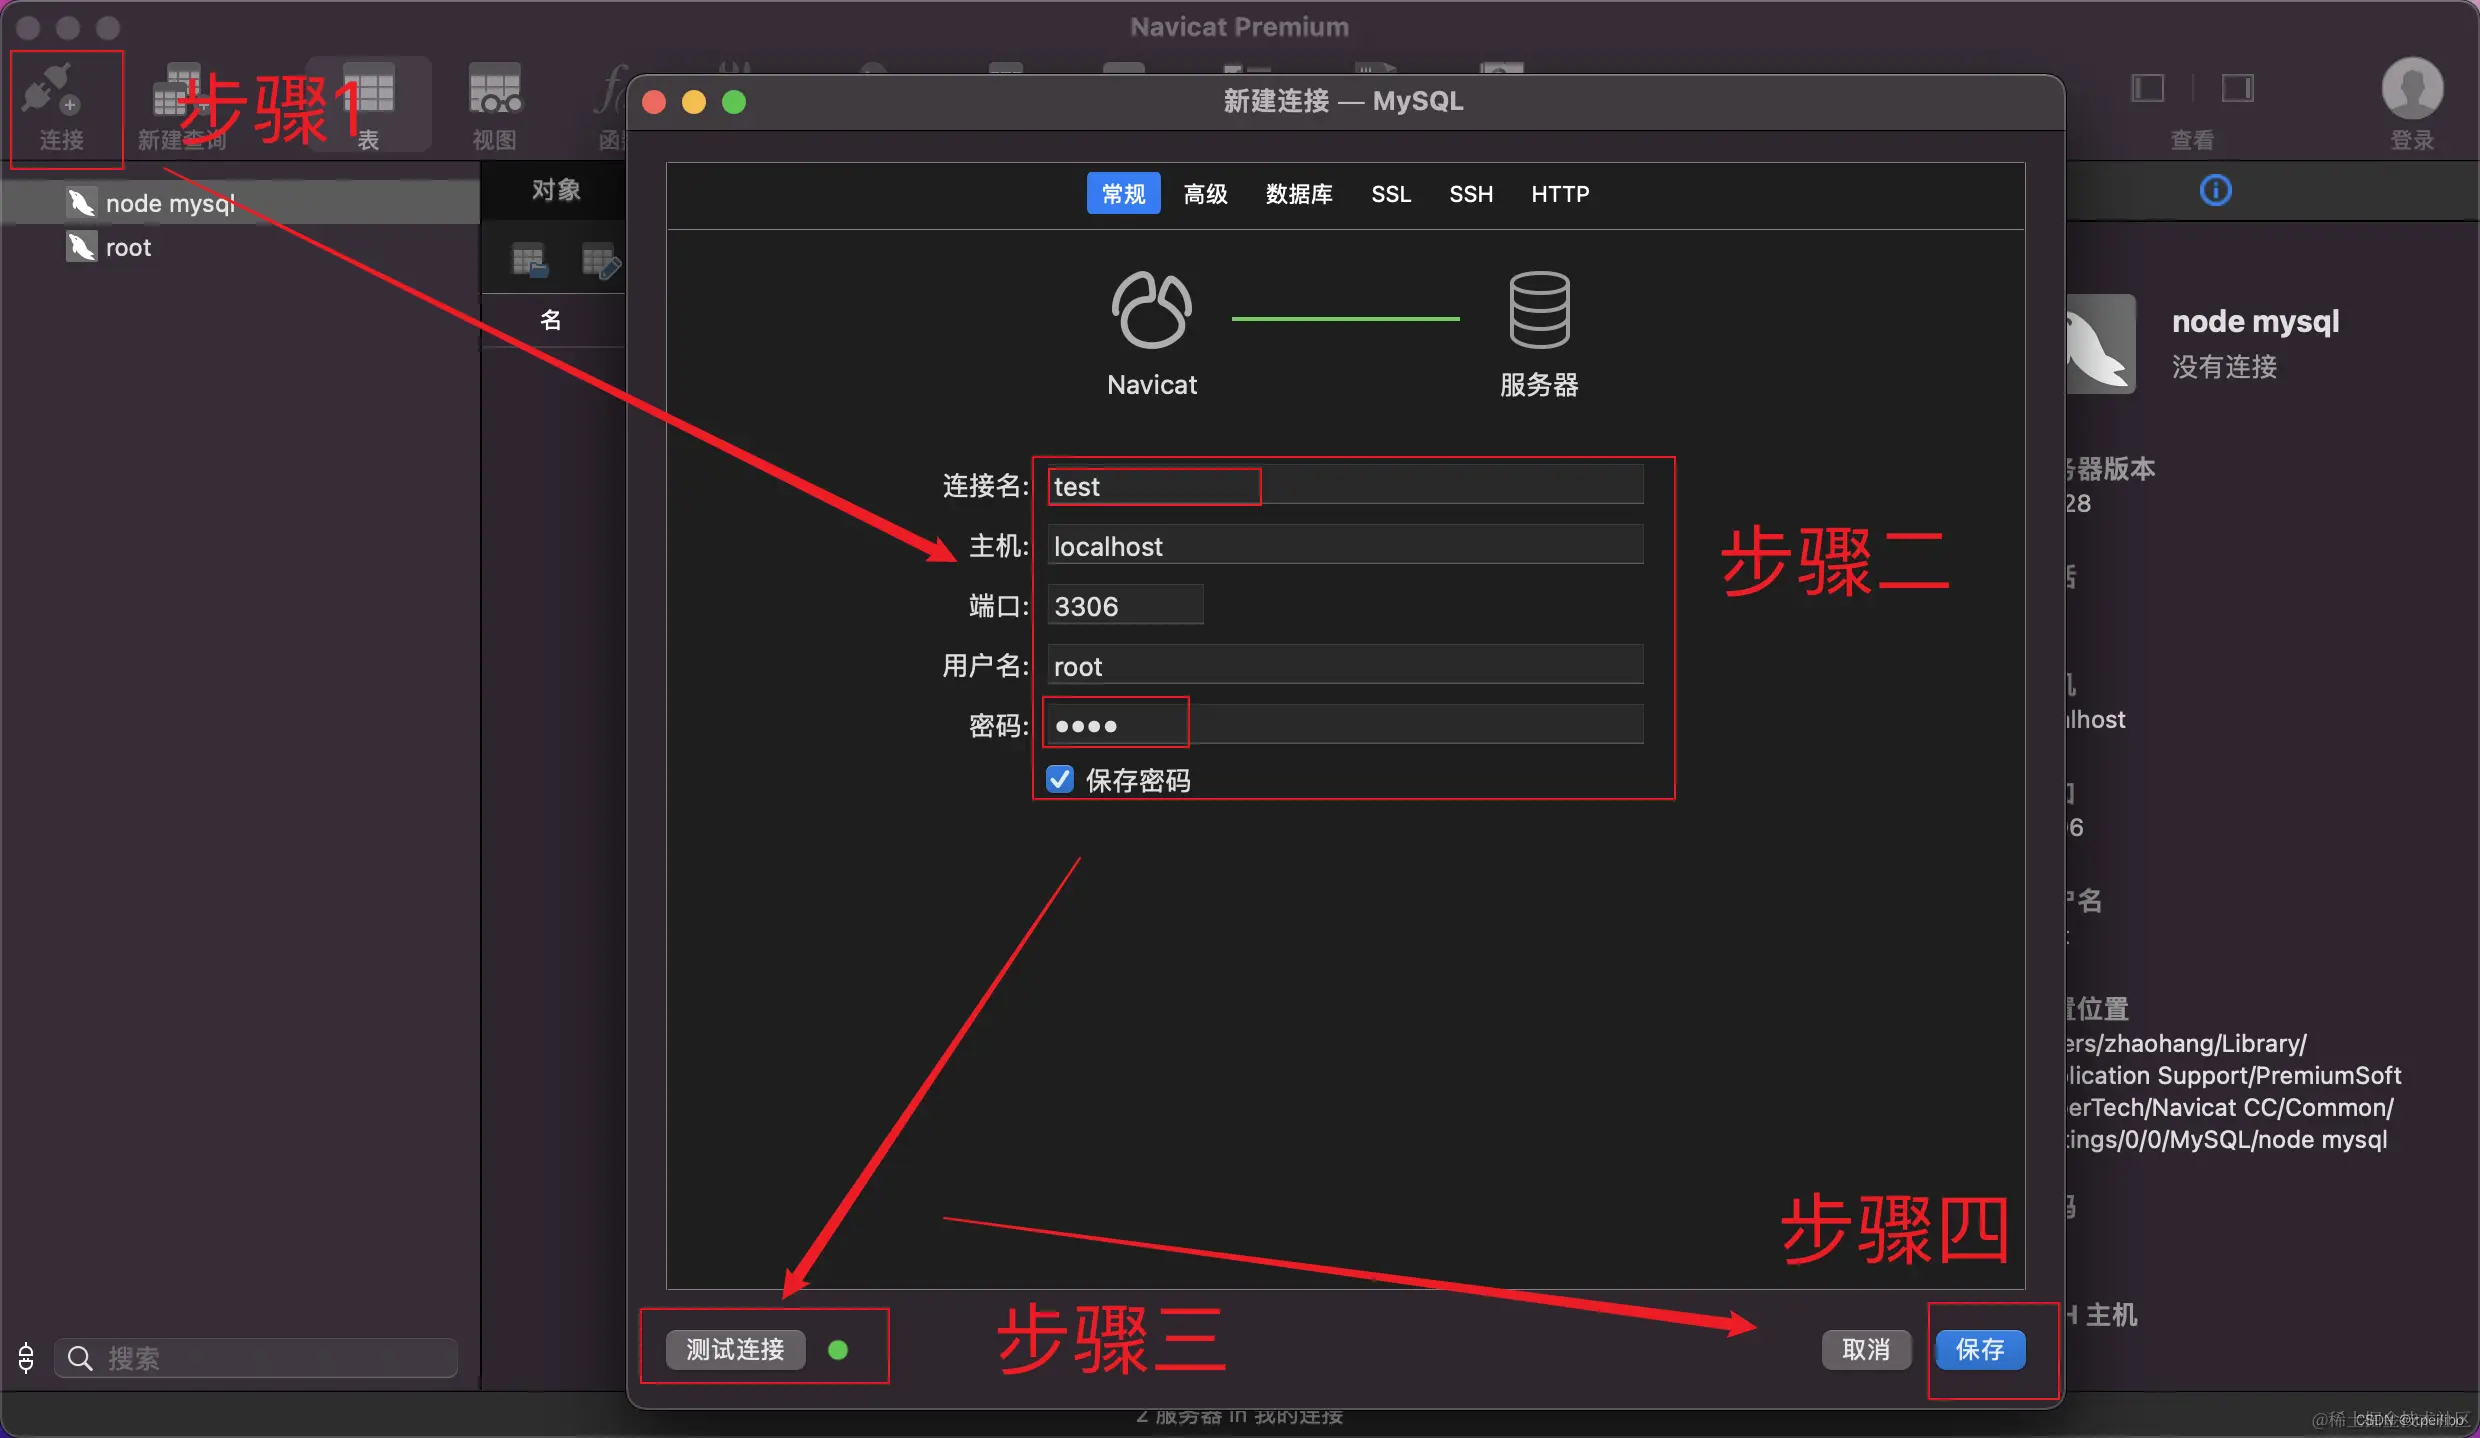The height and width of the screenshot is (1438, 2480).
Task: Switch to the SSH tab
Action: coord(1470,194)
